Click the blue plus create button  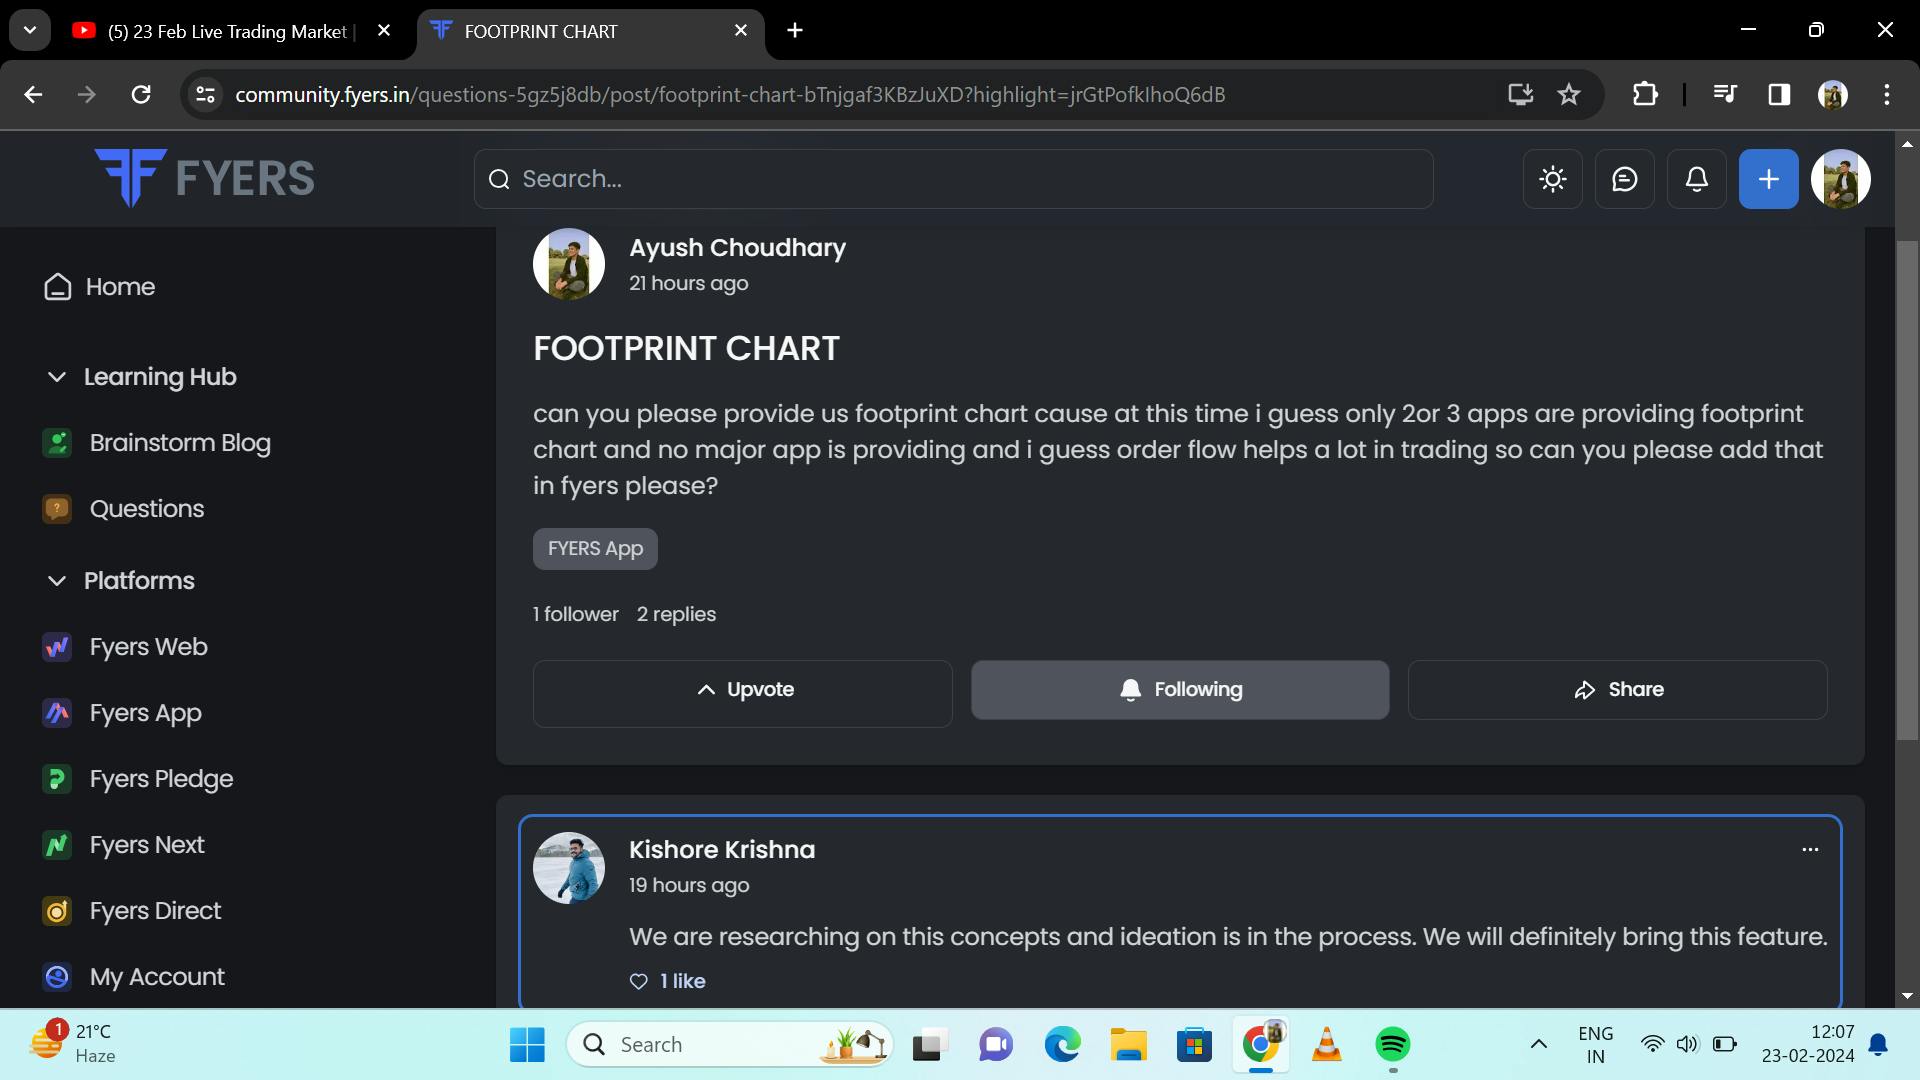(1768, 179)
